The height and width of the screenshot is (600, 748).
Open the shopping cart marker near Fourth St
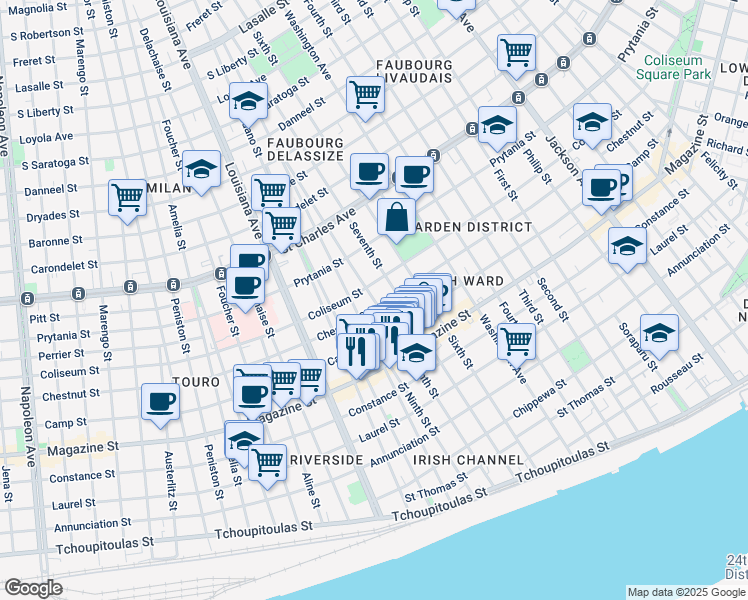tap(516, 342)
